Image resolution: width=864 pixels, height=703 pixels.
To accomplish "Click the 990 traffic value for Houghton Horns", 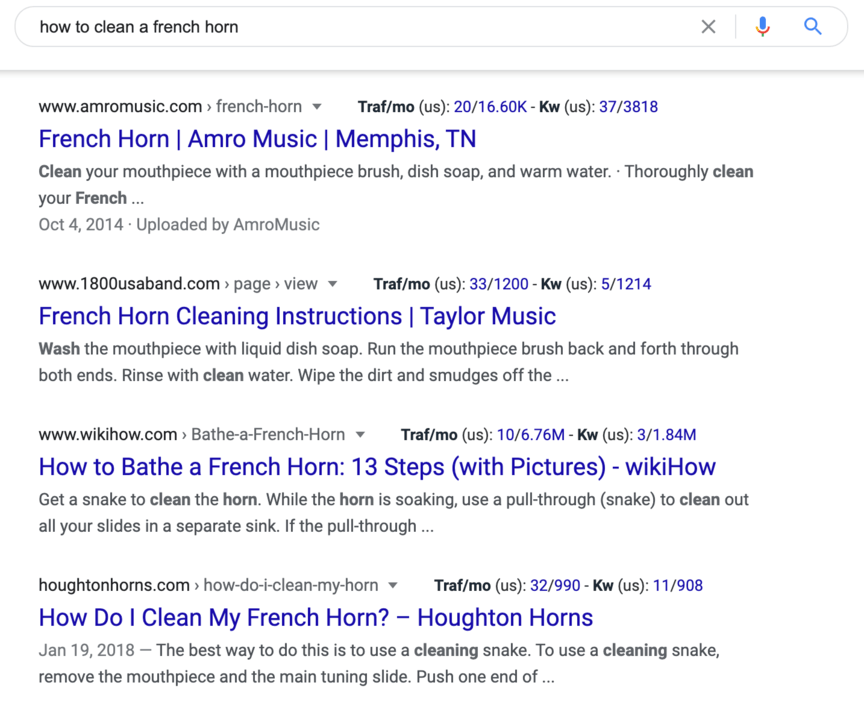I will click(570, 586).
